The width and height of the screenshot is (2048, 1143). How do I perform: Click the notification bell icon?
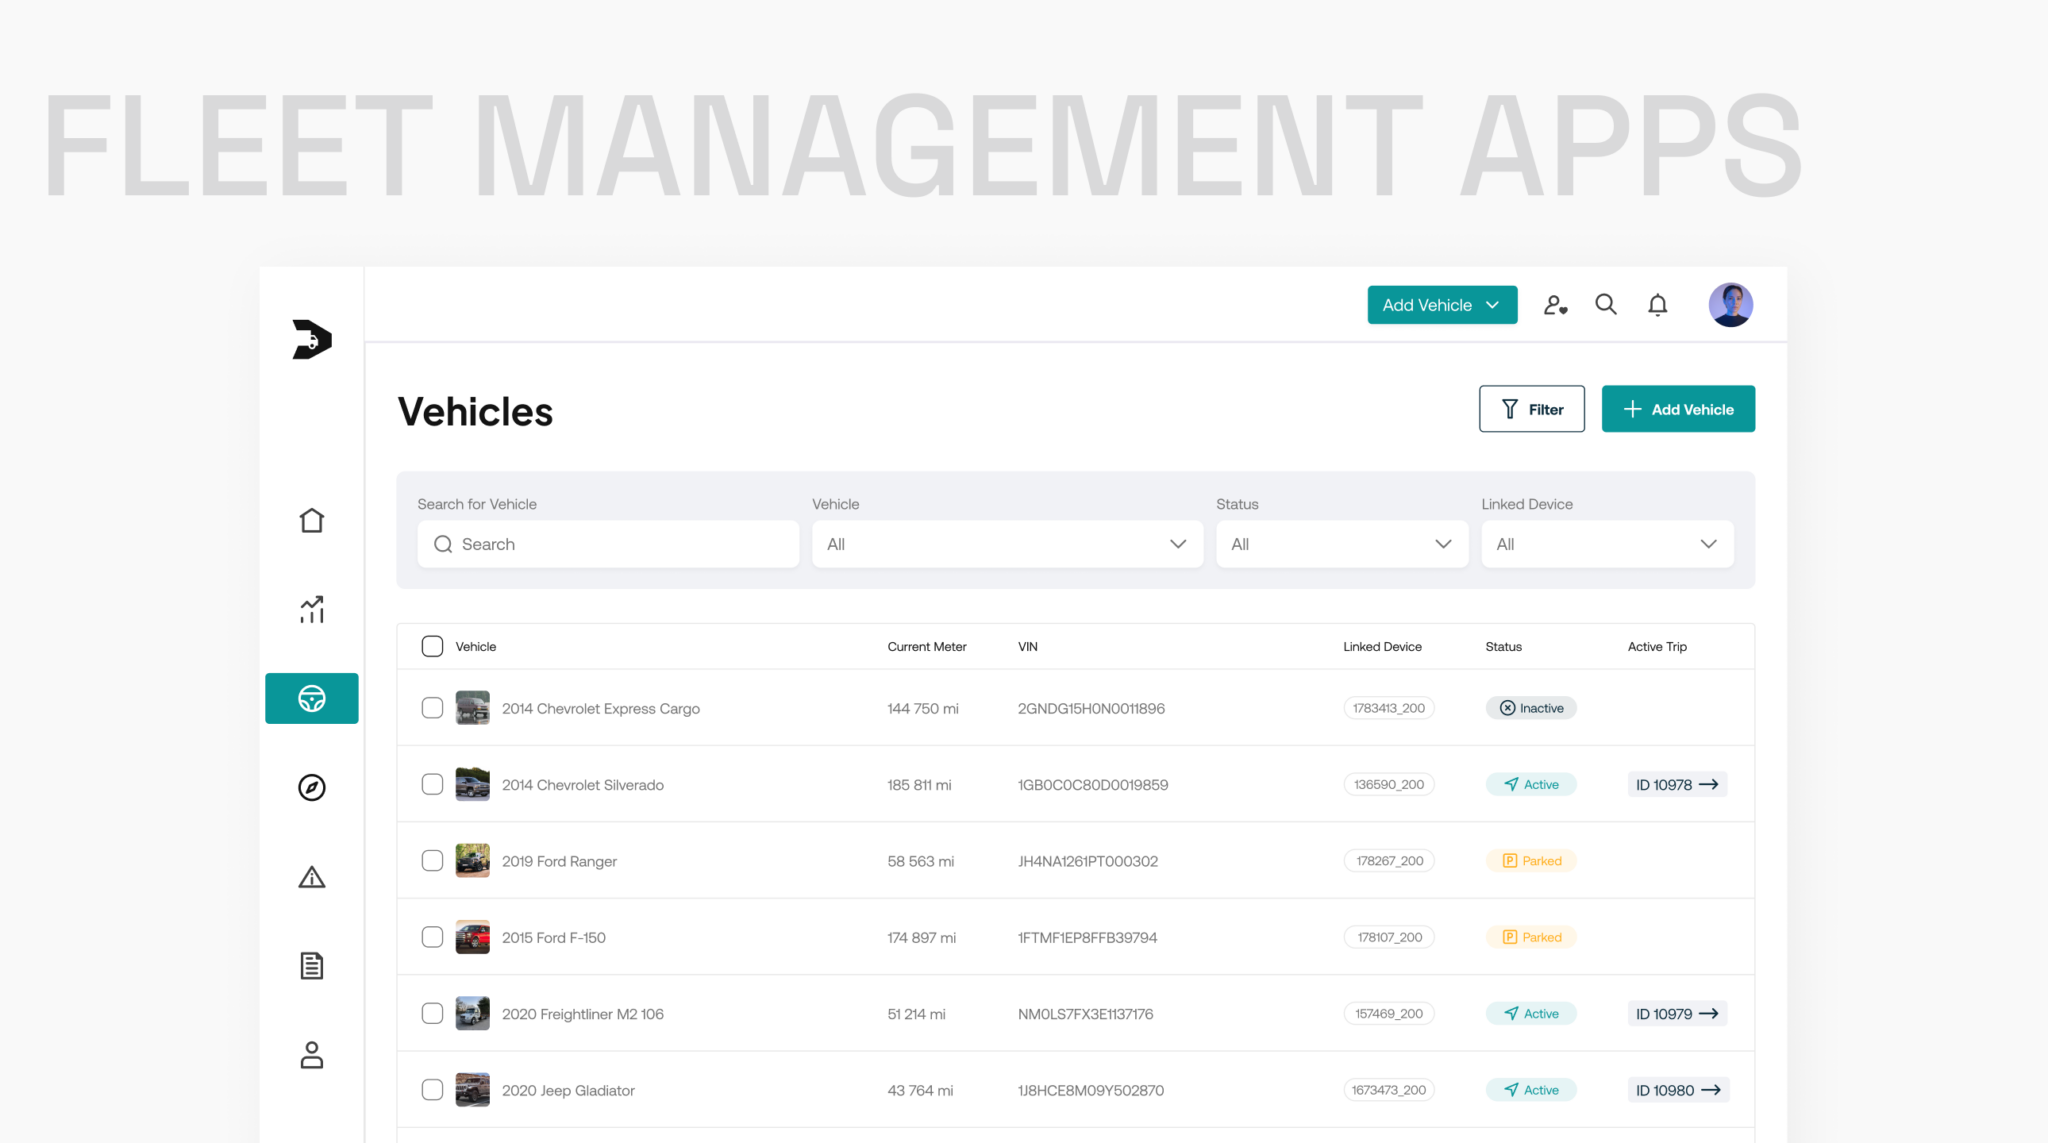coord(1657,305)
